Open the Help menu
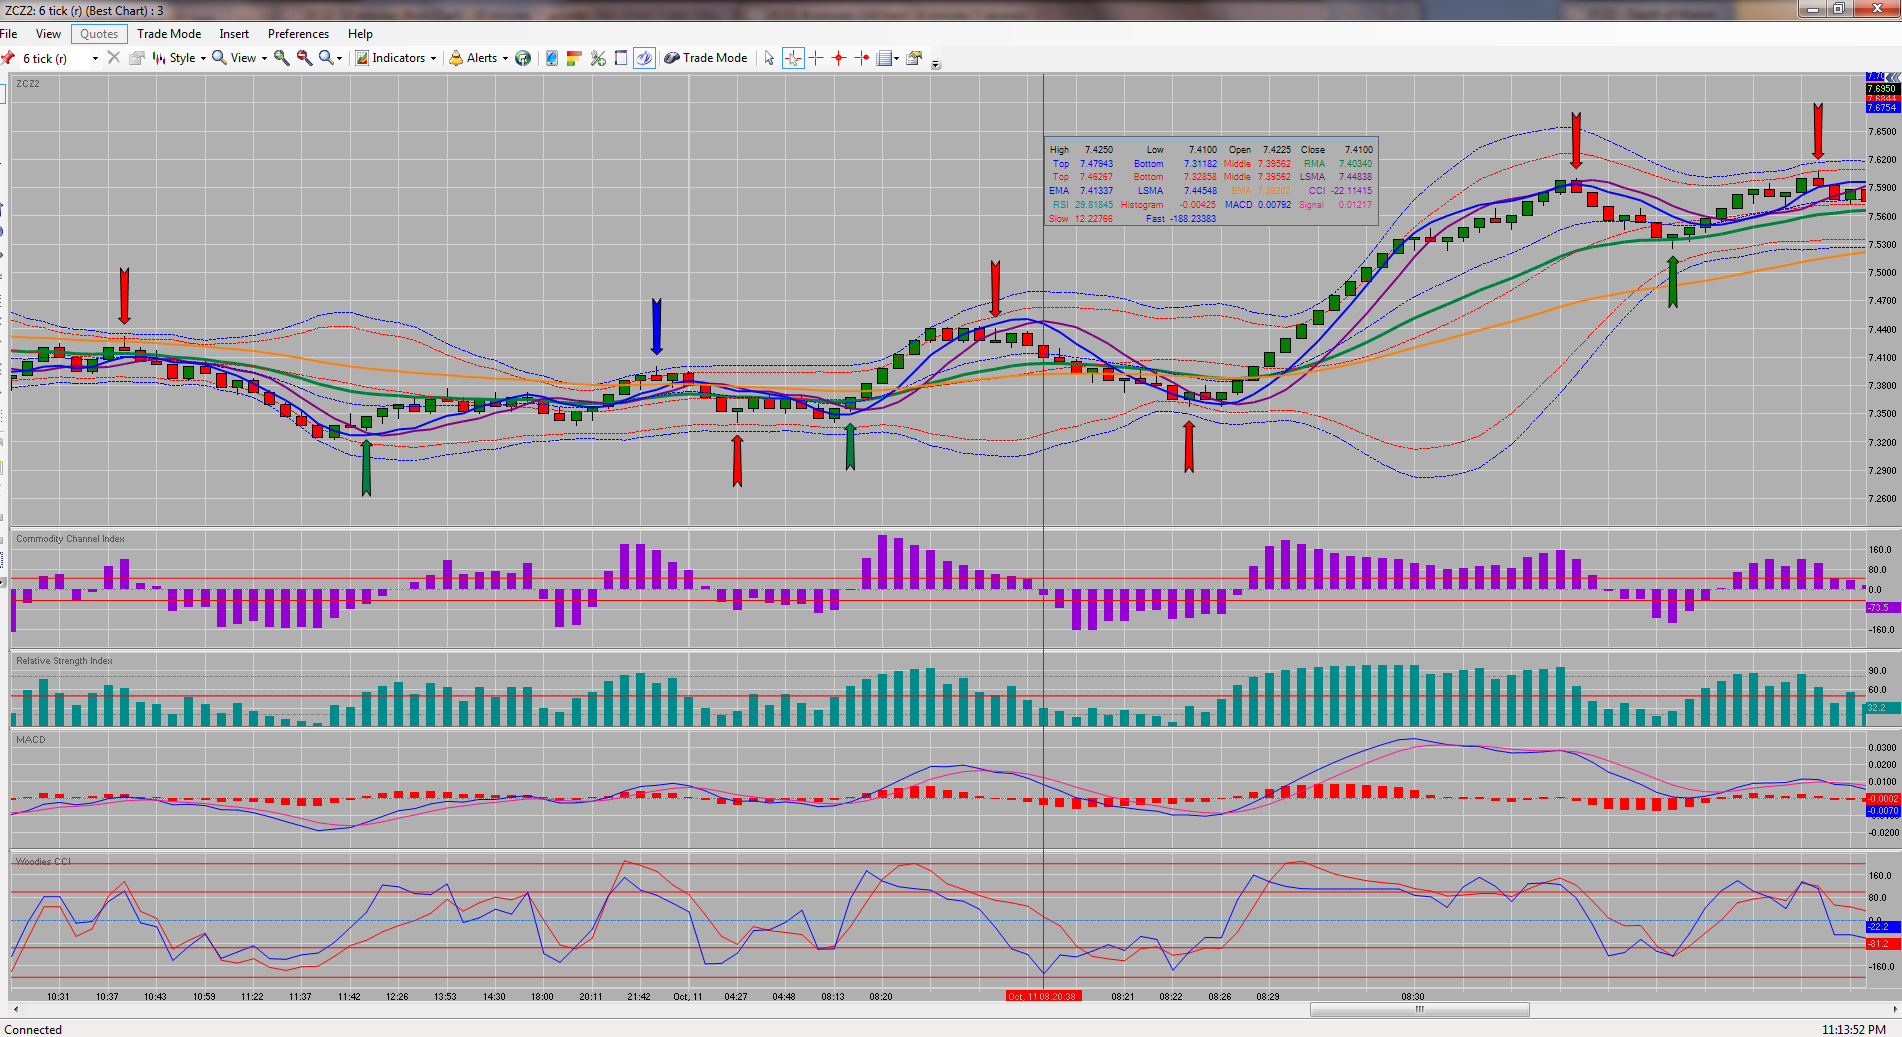This screenshot has width=1902, height=1037. pos(360,34)
